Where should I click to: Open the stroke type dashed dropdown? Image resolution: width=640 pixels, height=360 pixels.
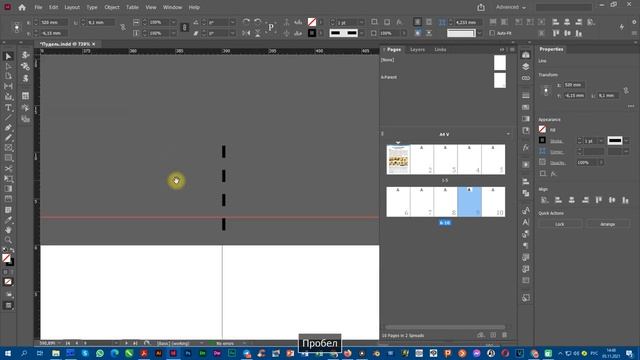[362, 33]
